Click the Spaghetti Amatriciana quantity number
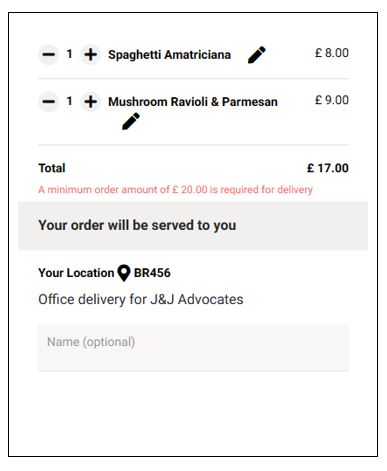 [x=69, y=54]
